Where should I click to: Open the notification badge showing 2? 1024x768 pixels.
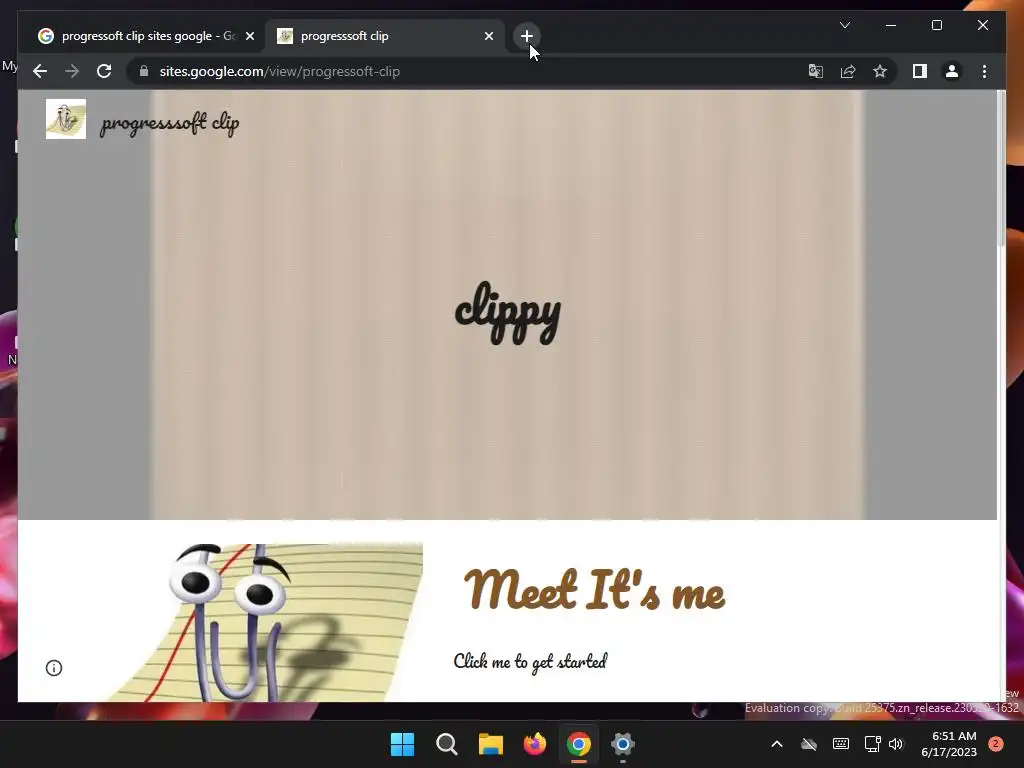click(x=995, y=744)
